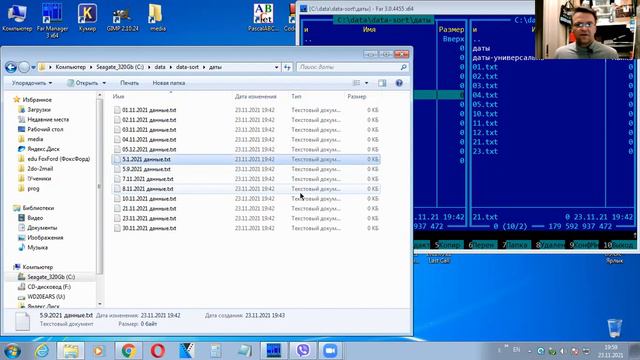
Task: Select file 05.12.2021 данные.txt
Action: (x=149, y=149)
